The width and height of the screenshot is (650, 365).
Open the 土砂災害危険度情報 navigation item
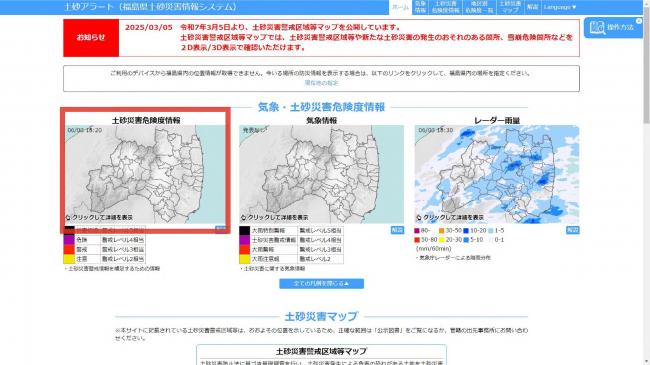coord(446,7)
